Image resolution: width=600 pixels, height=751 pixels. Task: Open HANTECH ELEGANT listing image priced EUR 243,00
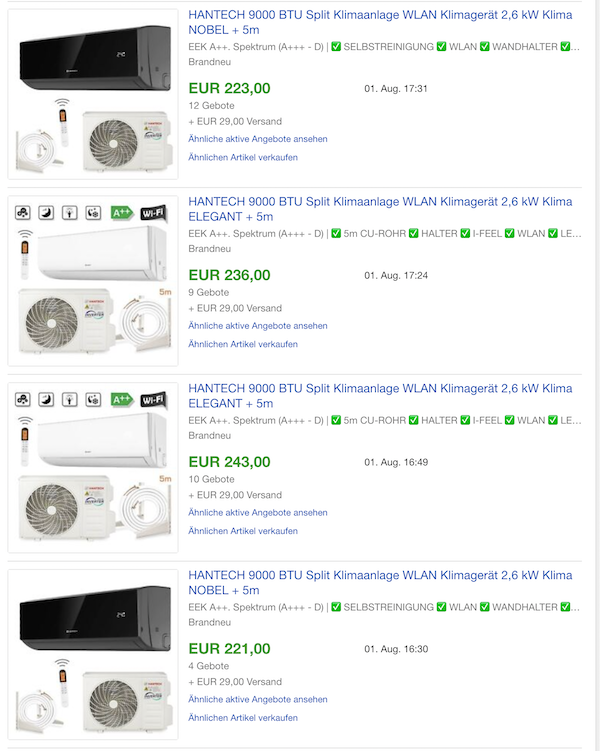coord(93,467)
